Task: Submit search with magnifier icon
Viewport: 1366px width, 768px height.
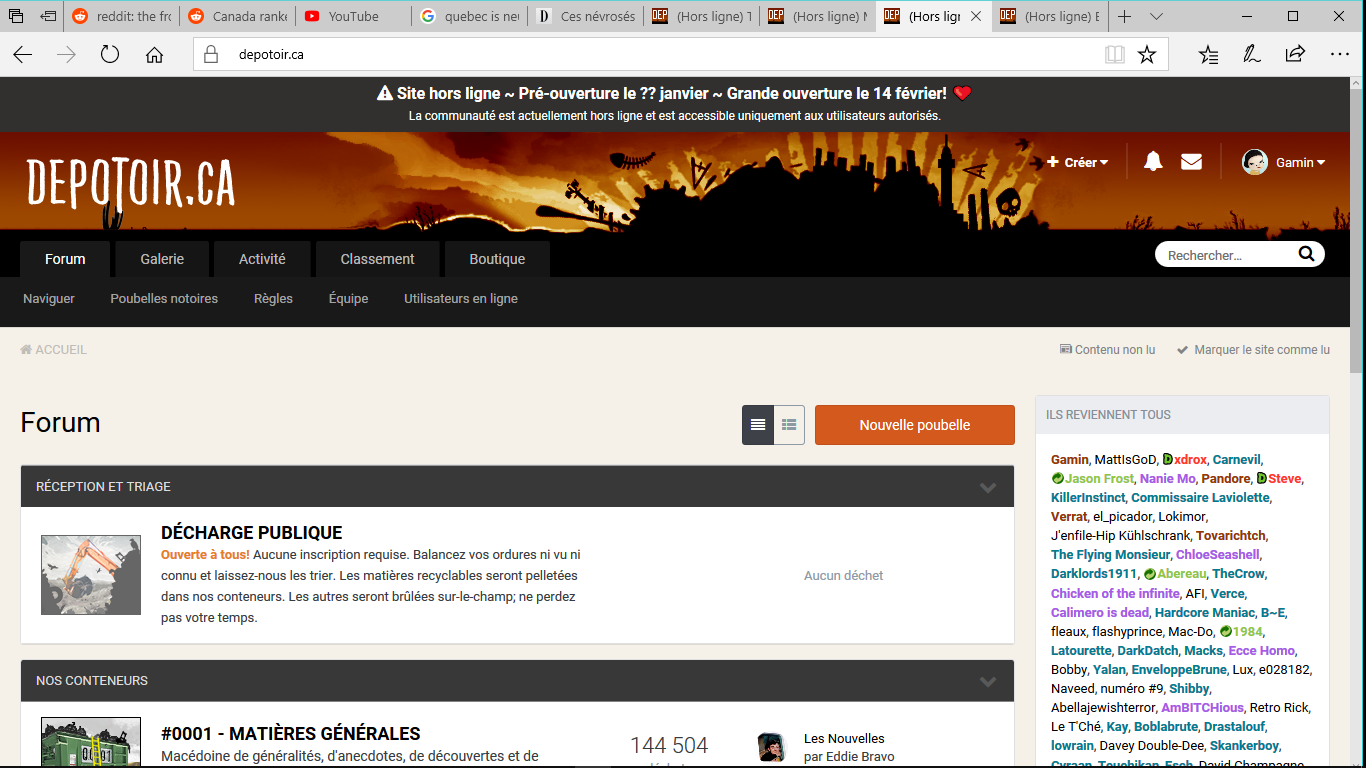Action: pyautogui.click(x=1306, y=254)
